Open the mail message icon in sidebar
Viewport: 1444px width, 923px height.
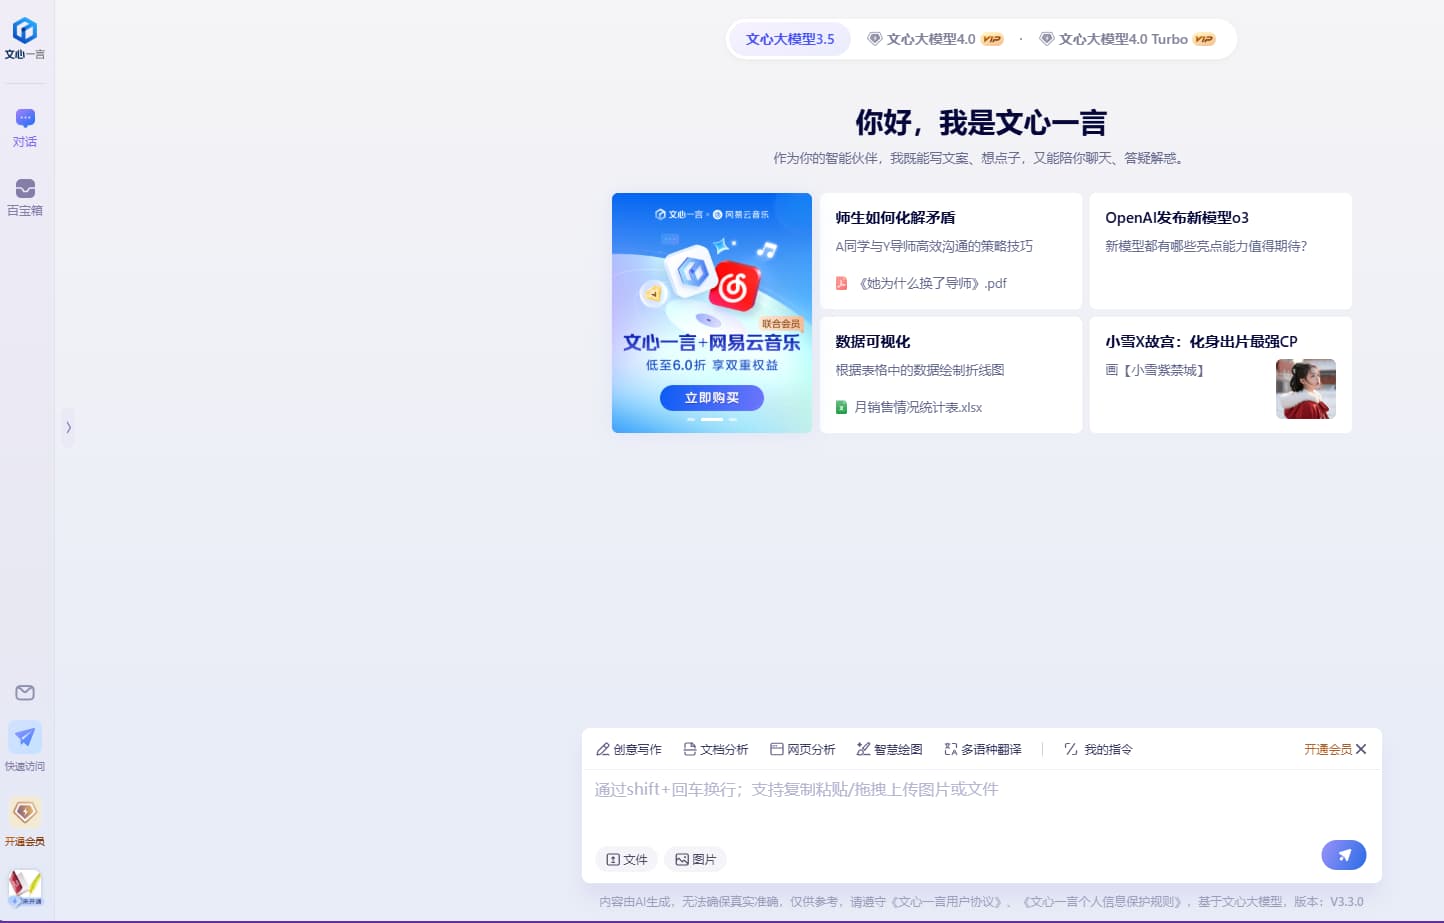[x=25, y=693]
